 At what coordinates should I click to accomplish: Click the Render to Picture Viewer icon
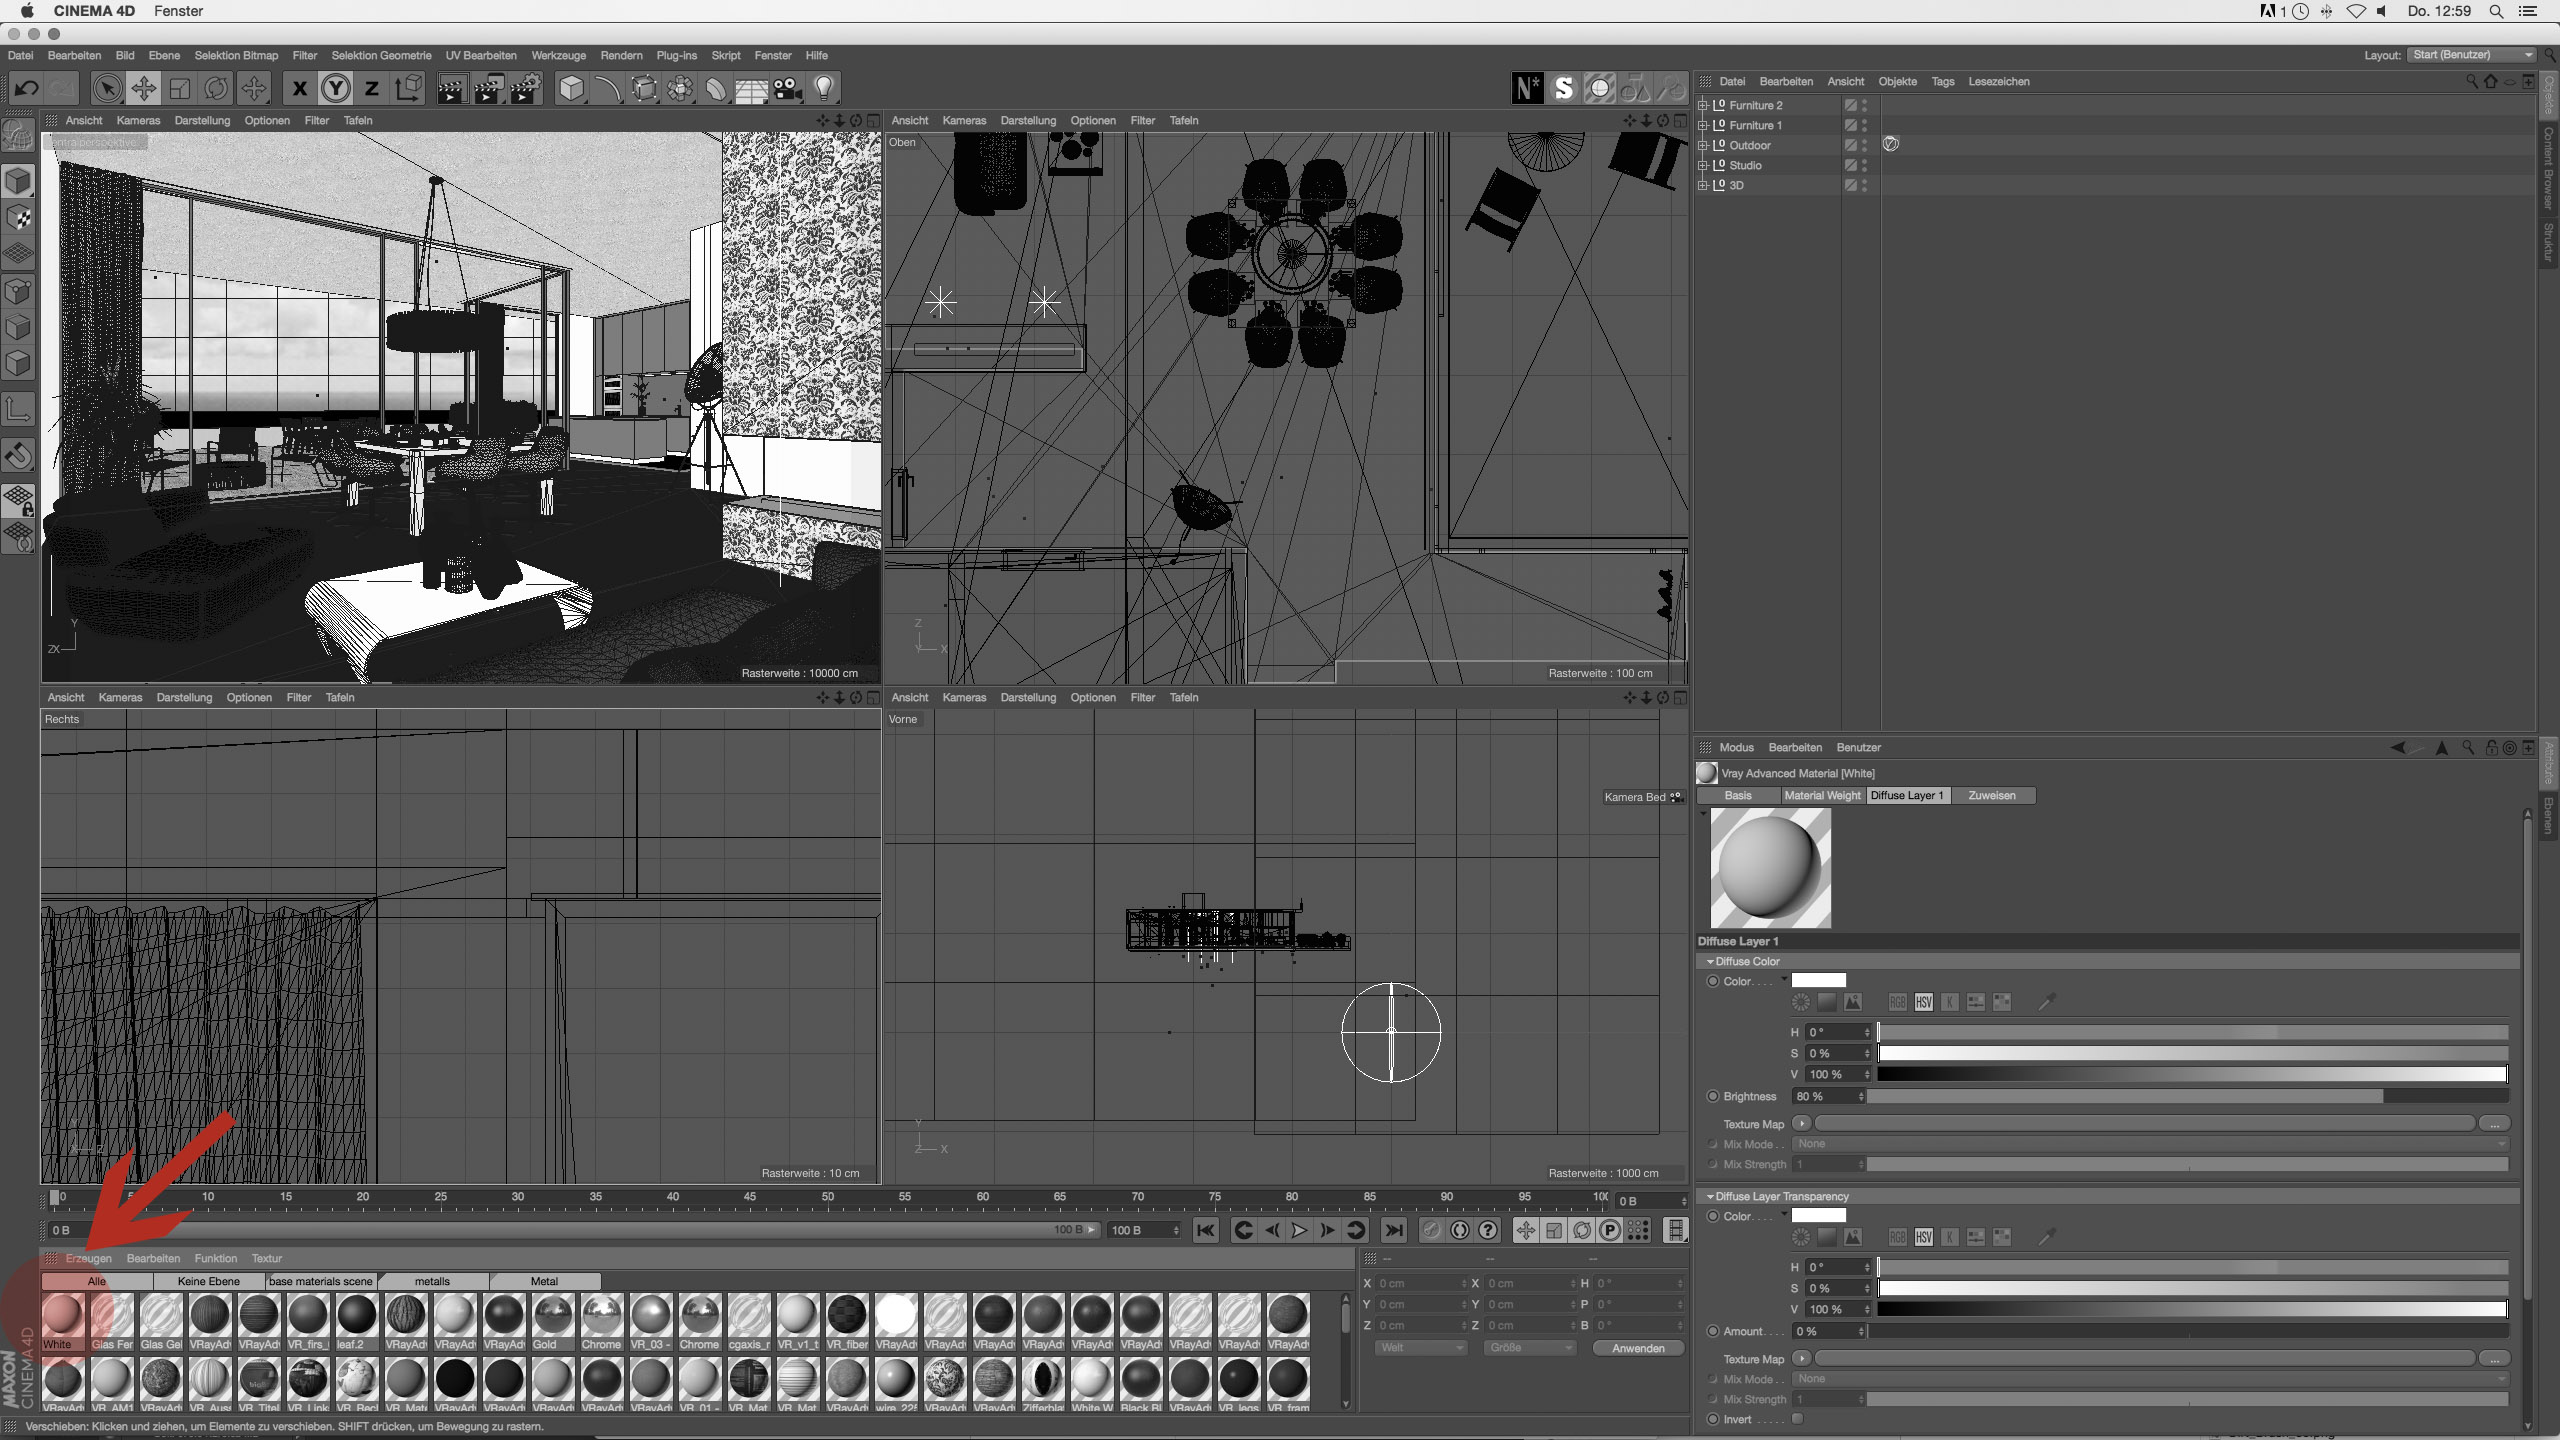tap(491, 88)
